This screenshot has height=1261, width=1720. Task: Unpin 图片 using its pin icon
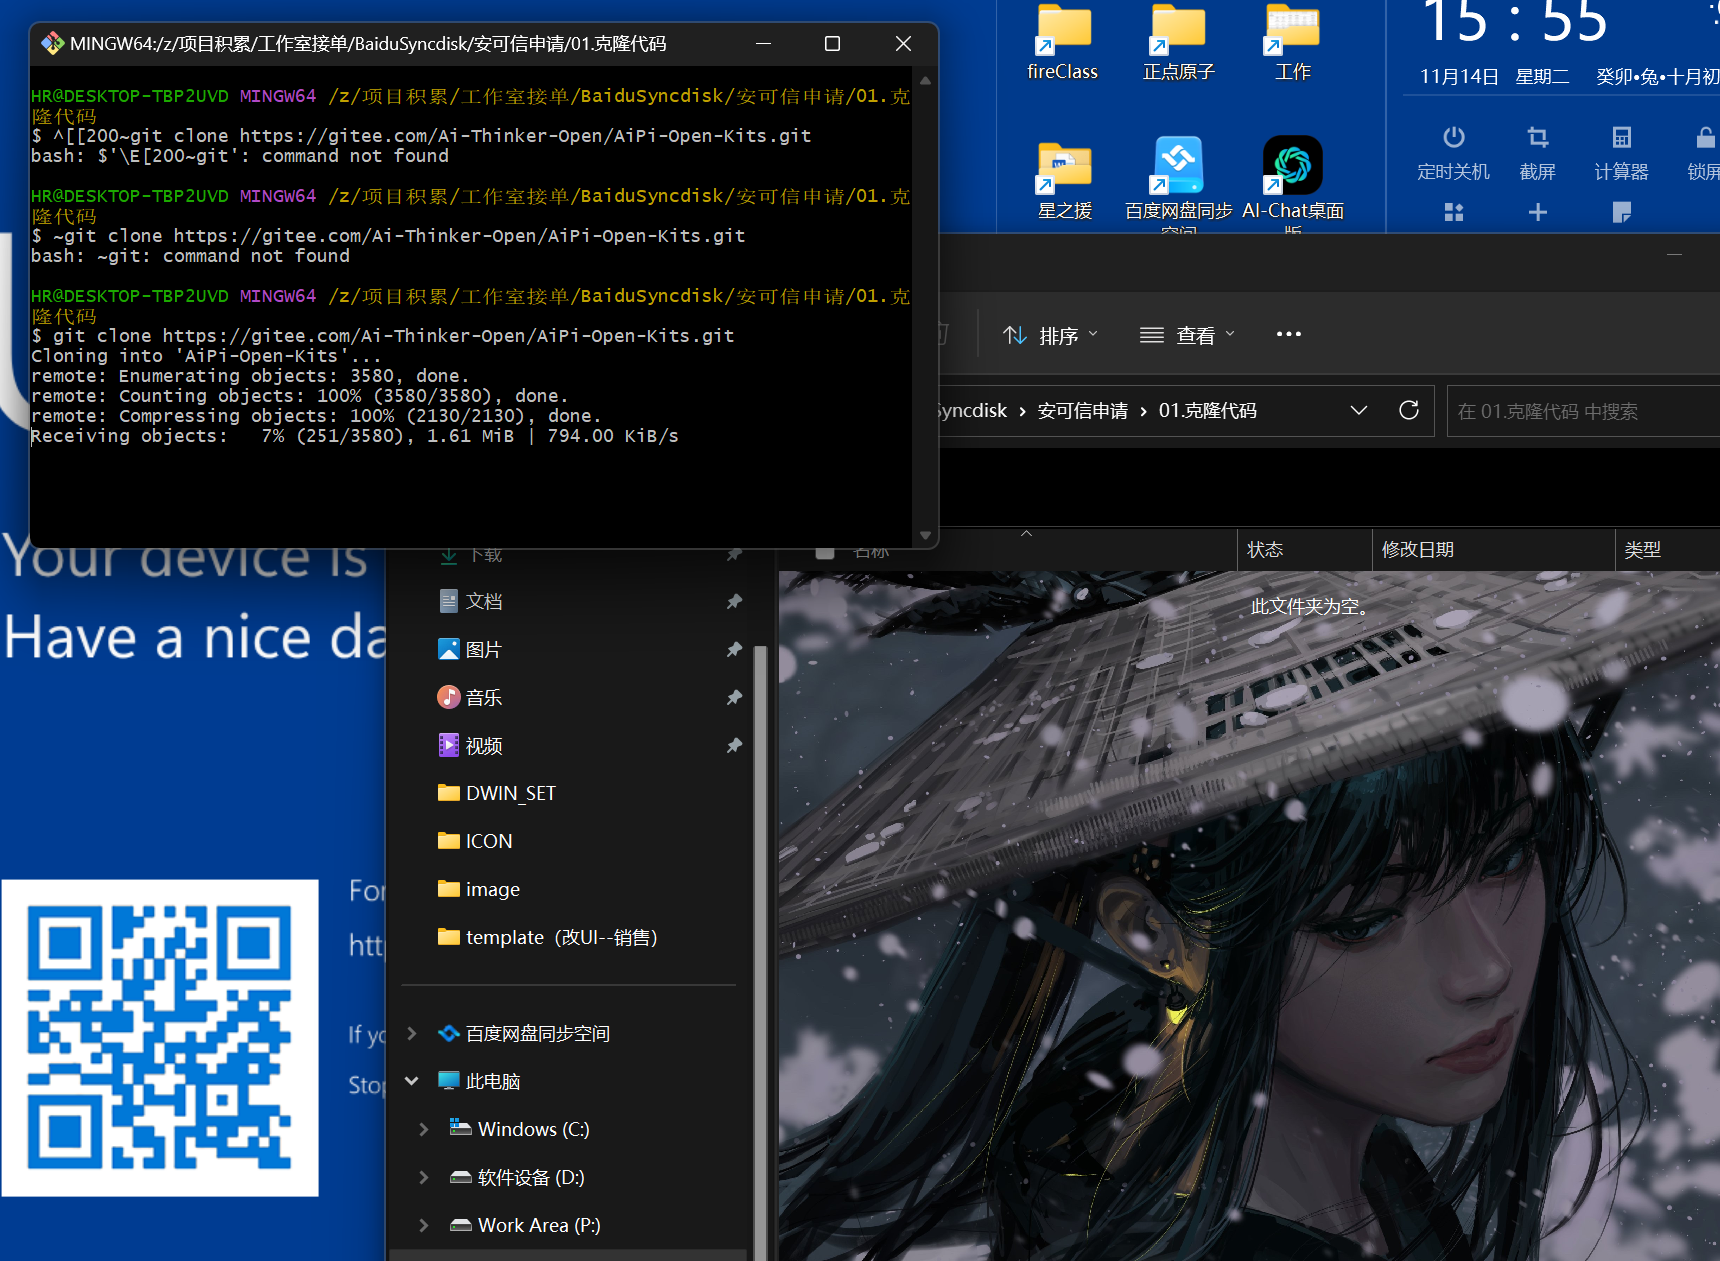[734, 649]
